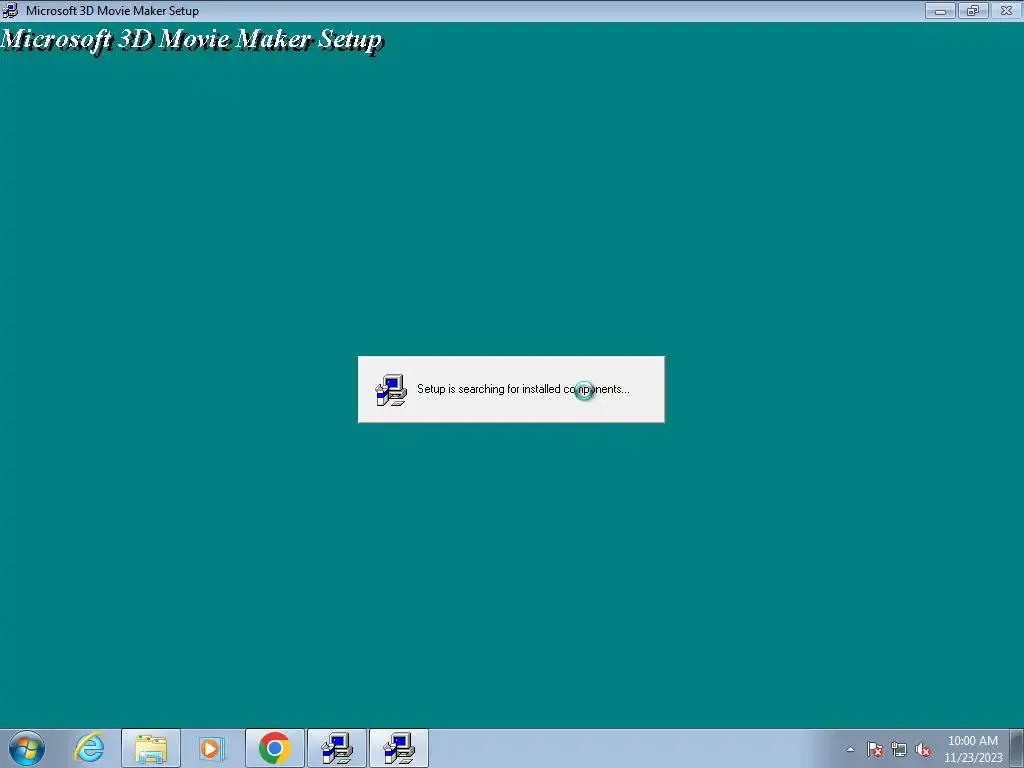Image resolution: width=1024 pixels, height=768 pixels.
Task: Select the first Setup taskbar button
Action: point(337,748)
